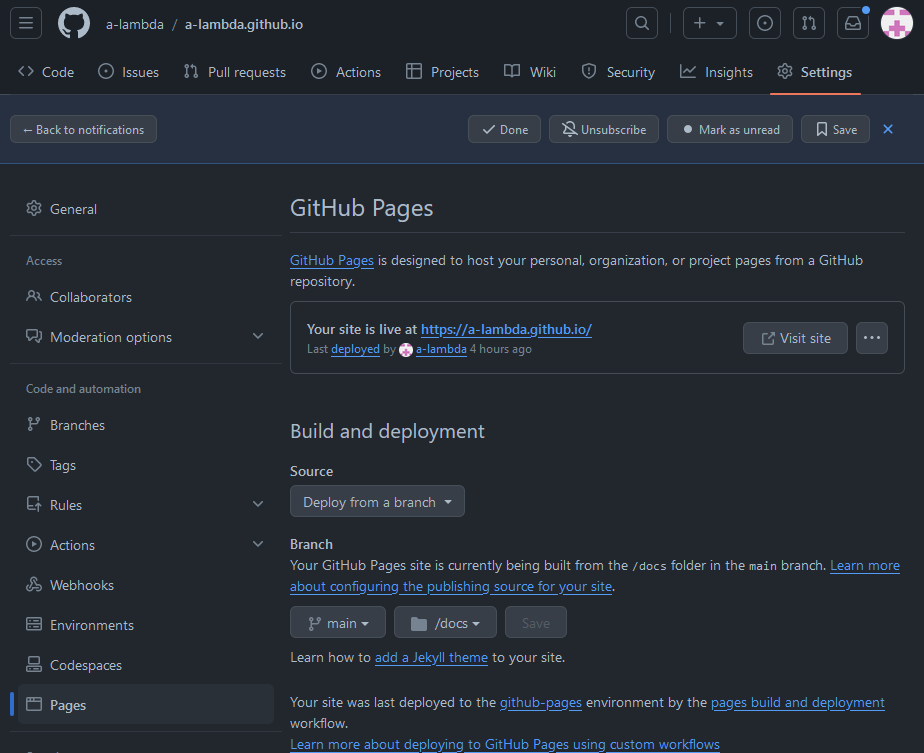Open the /docs folder dropdown
This screenshot has height=753, width=924.
[445, 623]
